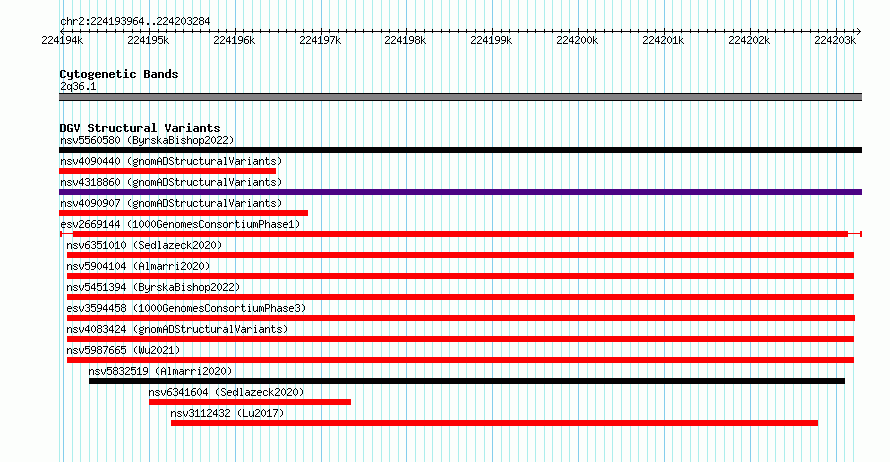Click the DGV Structural Variants track title
Image resolution: width=890 pixels, height=462 pixels.
(x=140, y=128)
